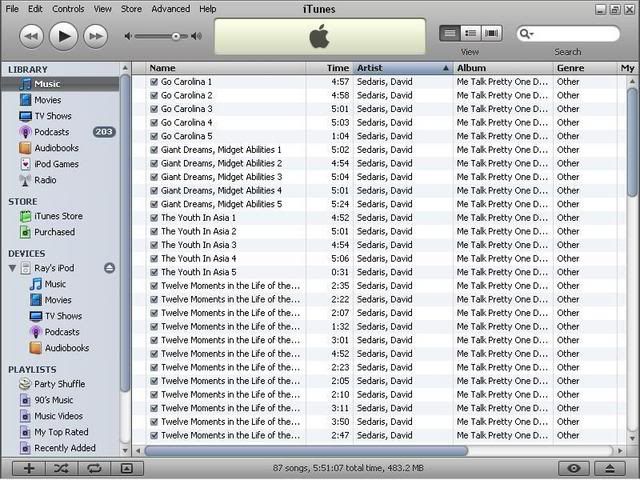640x480 pixels.
Task: Uncheck Giant Dreams, Midget Abilities 5
Action: click(154, 204)
